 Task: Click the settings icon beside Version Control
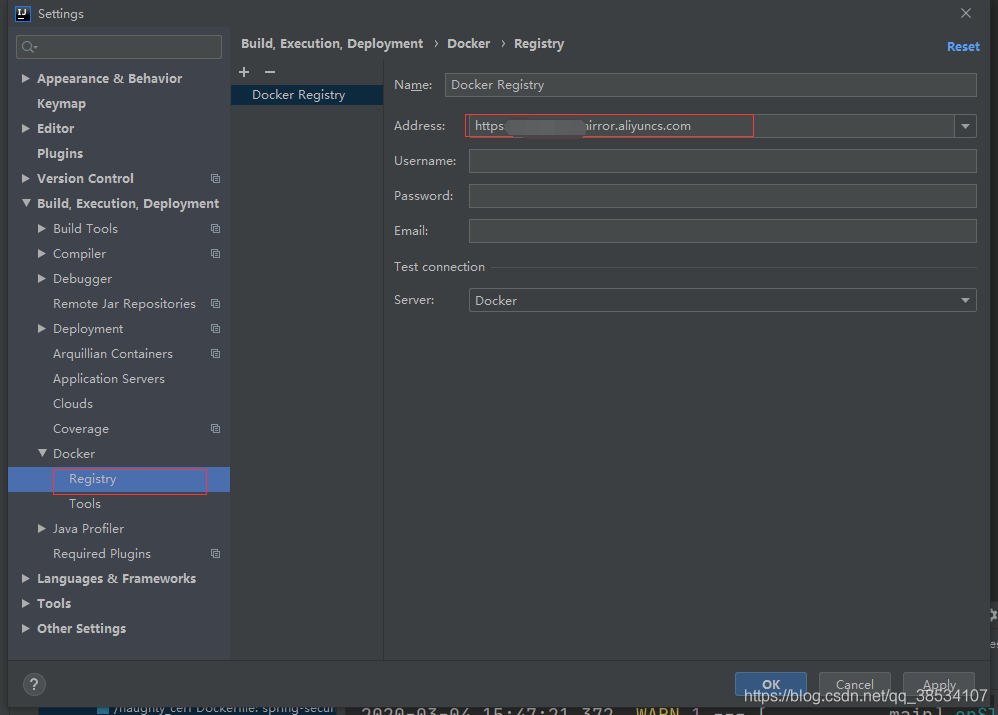(x=214, y=178)
